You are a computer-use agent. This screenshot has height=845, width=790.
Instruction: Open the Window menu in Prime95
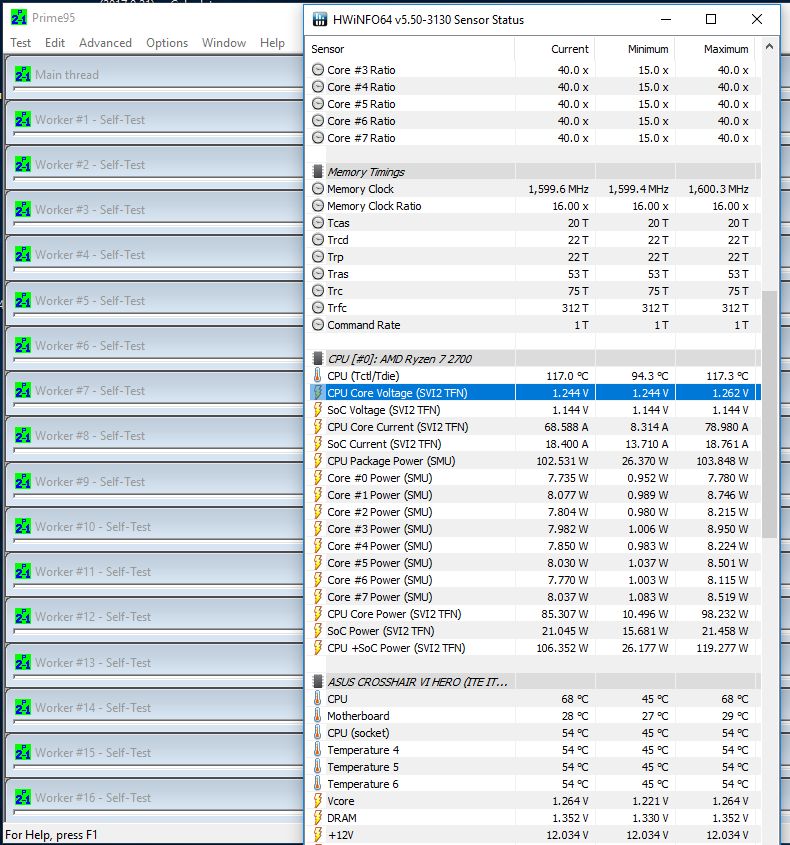pyautogui.click(x=224, y=43)
